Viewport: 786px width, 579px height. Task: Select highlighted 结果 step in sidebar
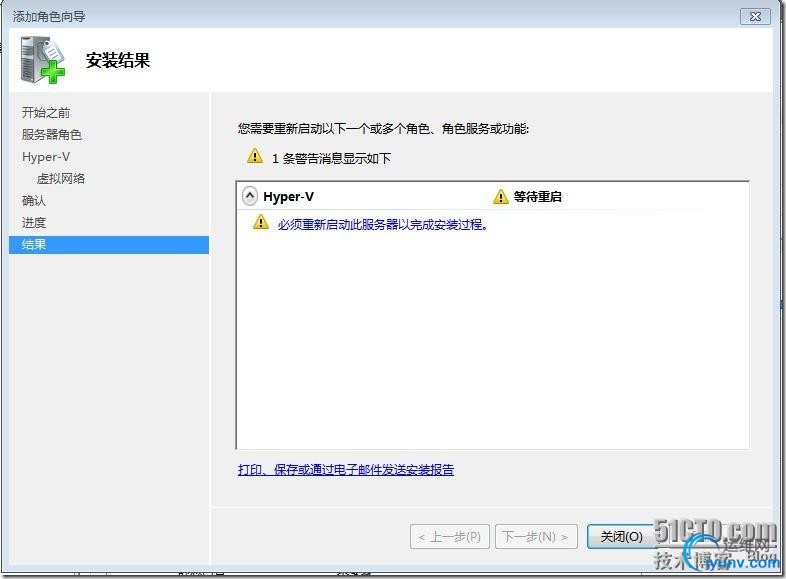(109, 245)
